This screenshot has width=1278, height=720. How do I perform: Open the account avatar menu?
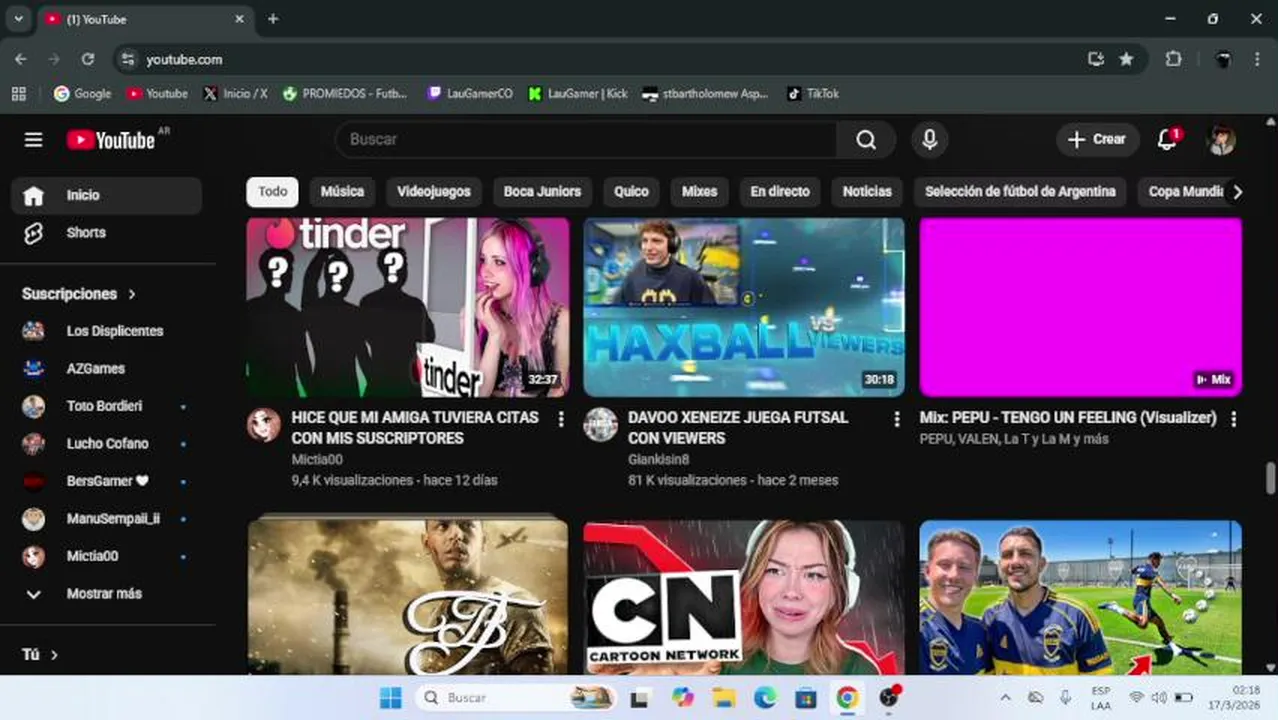[x=1221, y=140]
